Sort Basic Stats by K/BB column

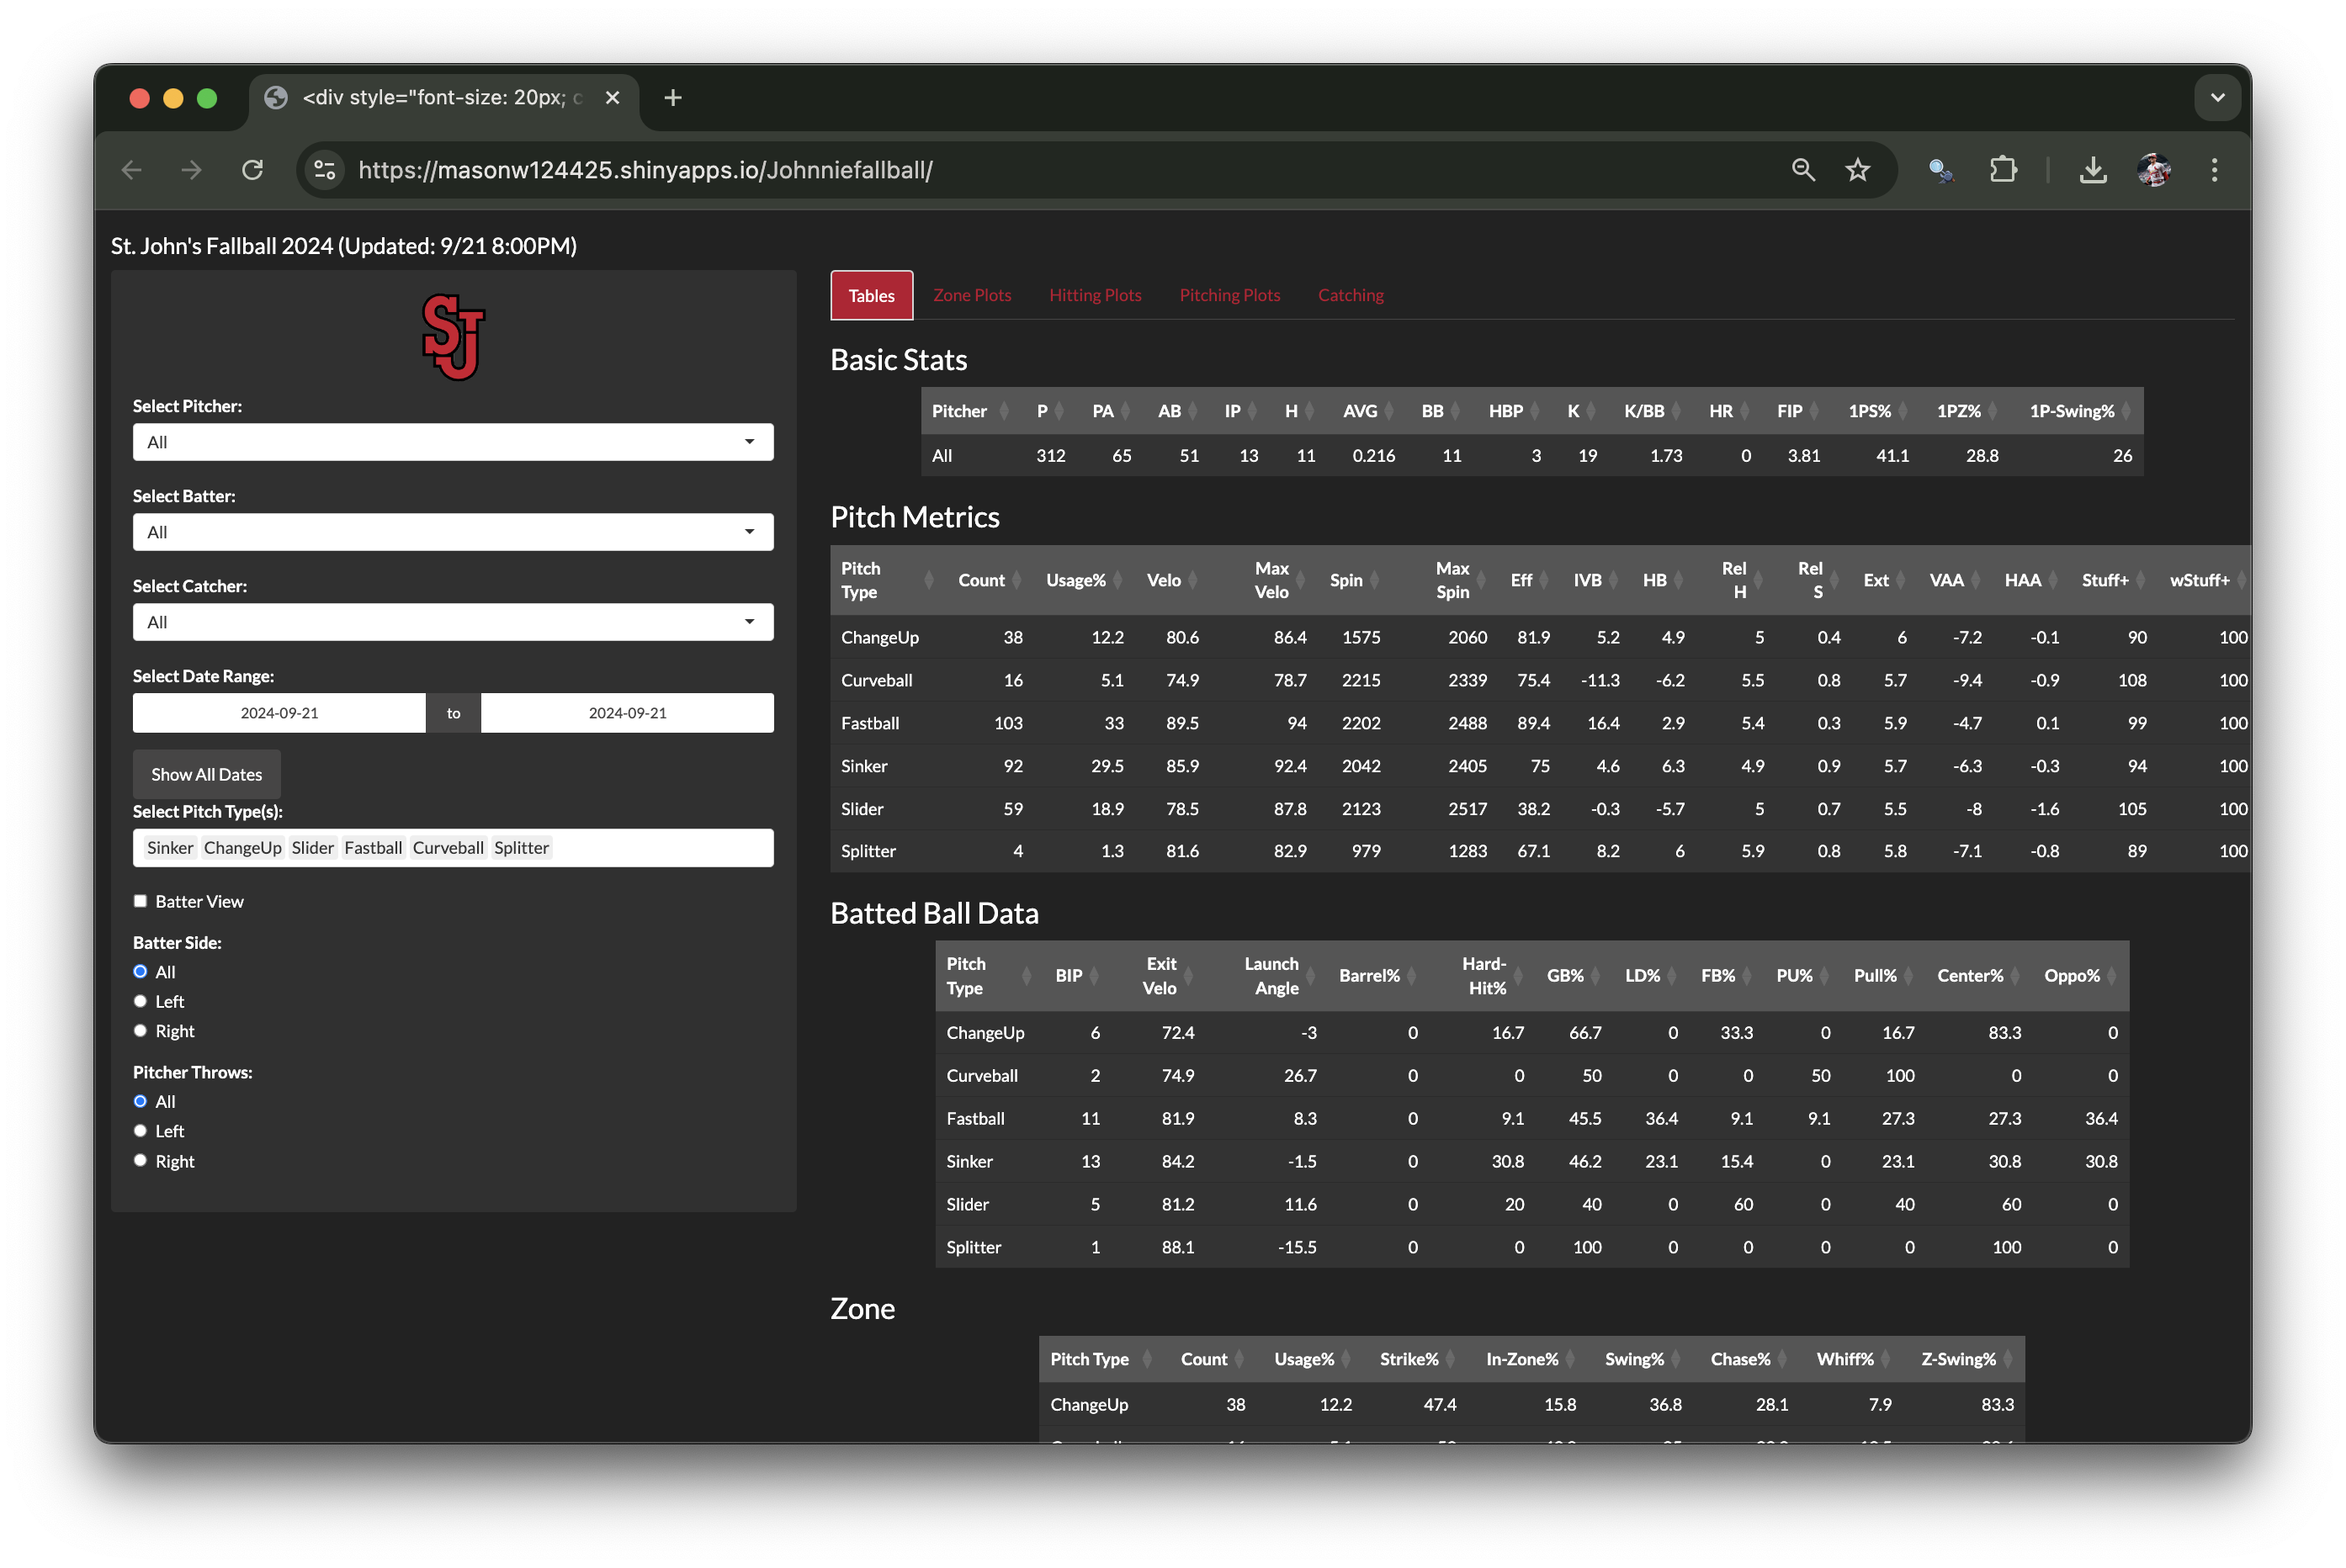pos(1653,411)
